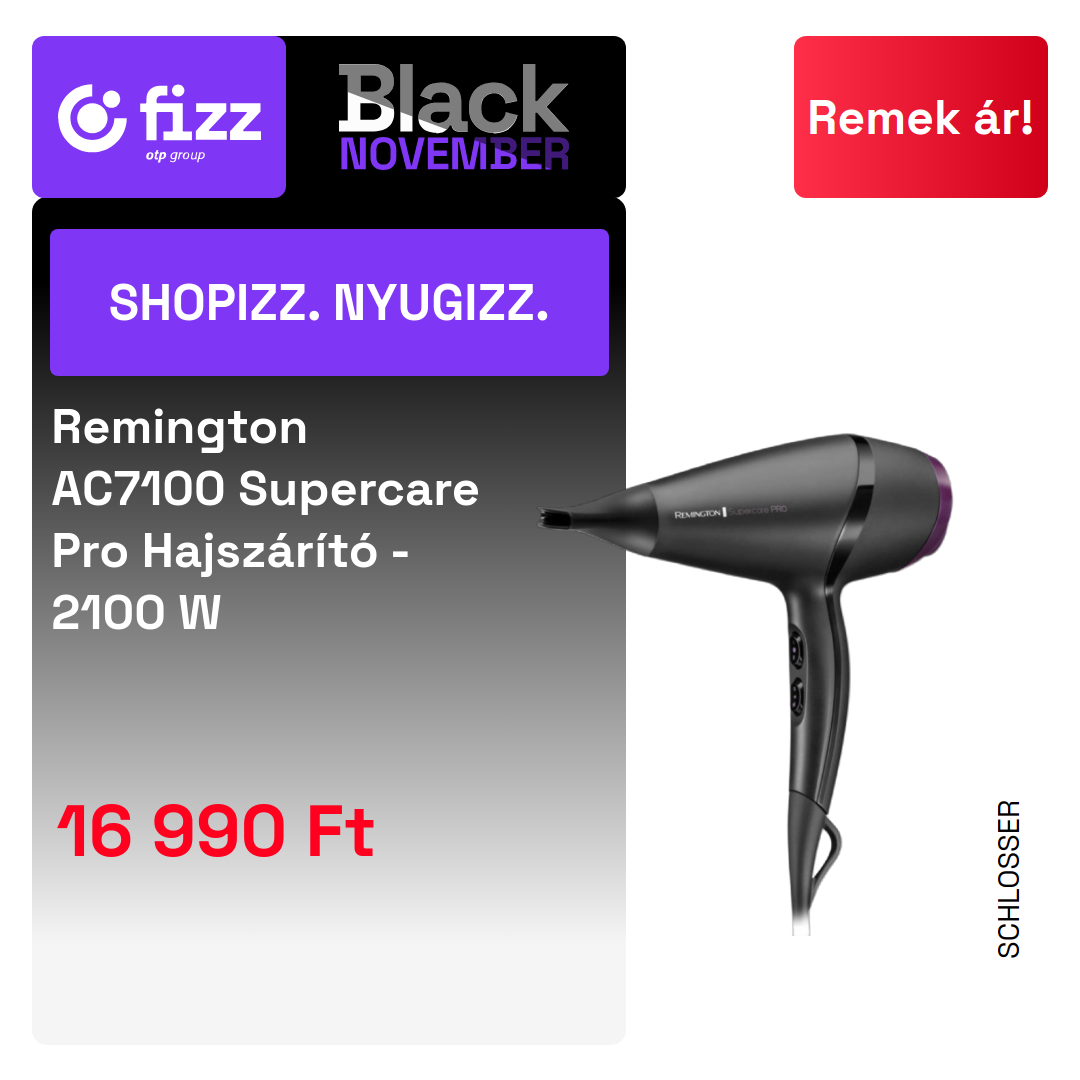Click the 16 990 Ft price
The height and width of the screenshot is (1080, 1080).
215,831
